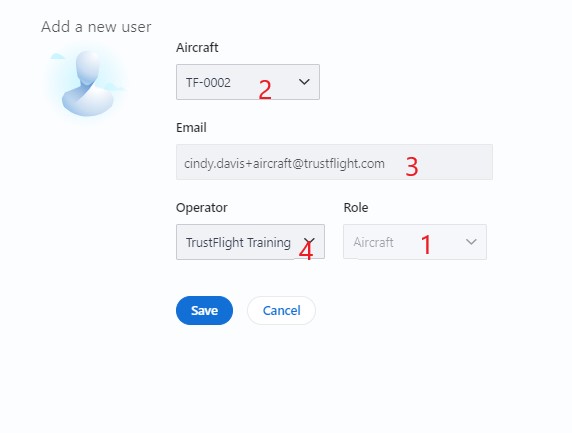Cancel adding the new user
The width and height of the screenshot is (572, 433).
[x=281, y=310]
